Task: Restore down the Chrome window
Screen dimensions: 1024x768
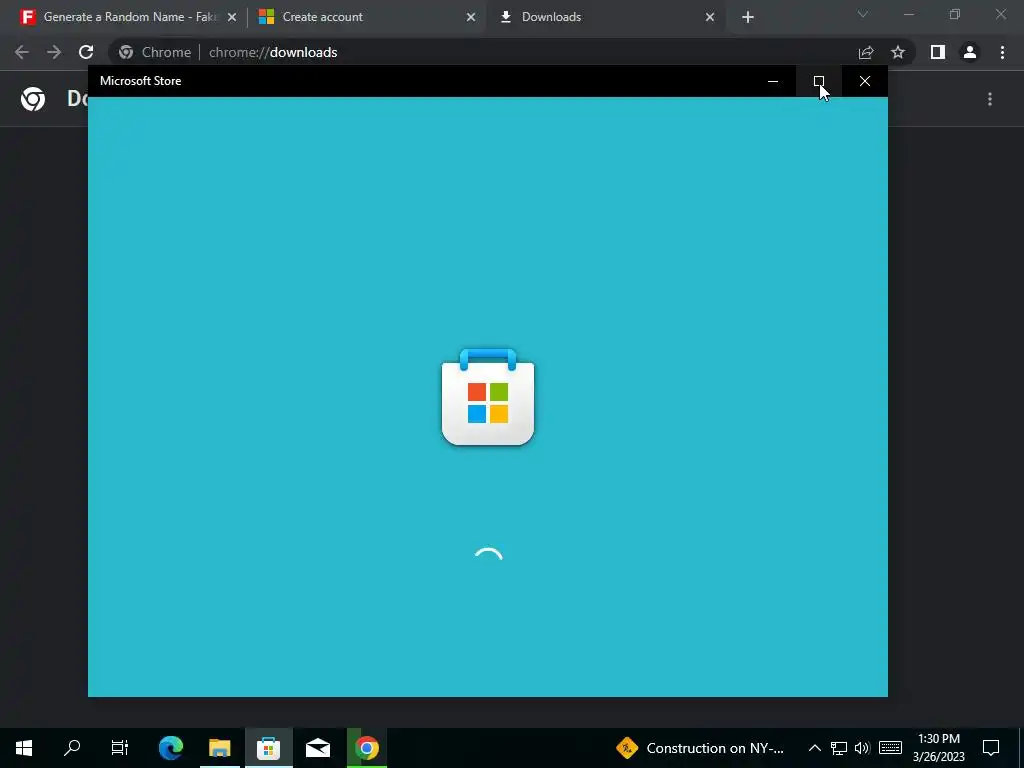Action: point(955,14)
